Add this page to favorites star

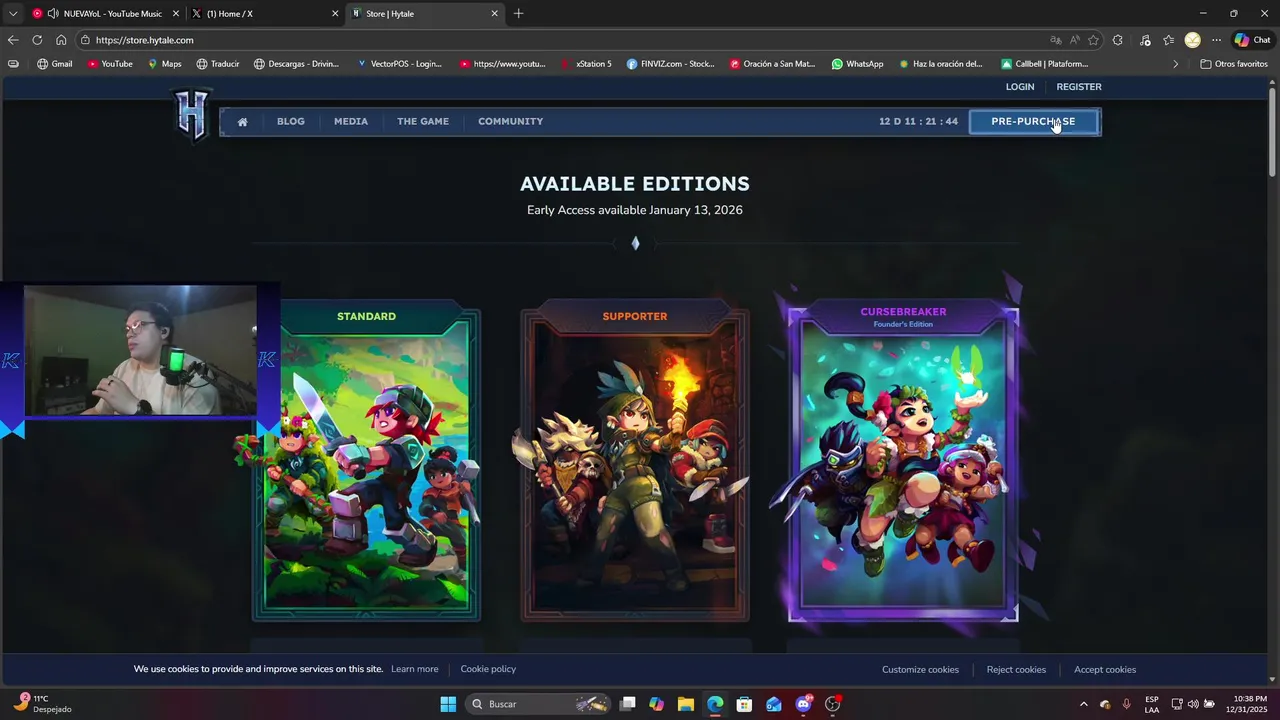pyautogui.click(x=1093, y=40)
